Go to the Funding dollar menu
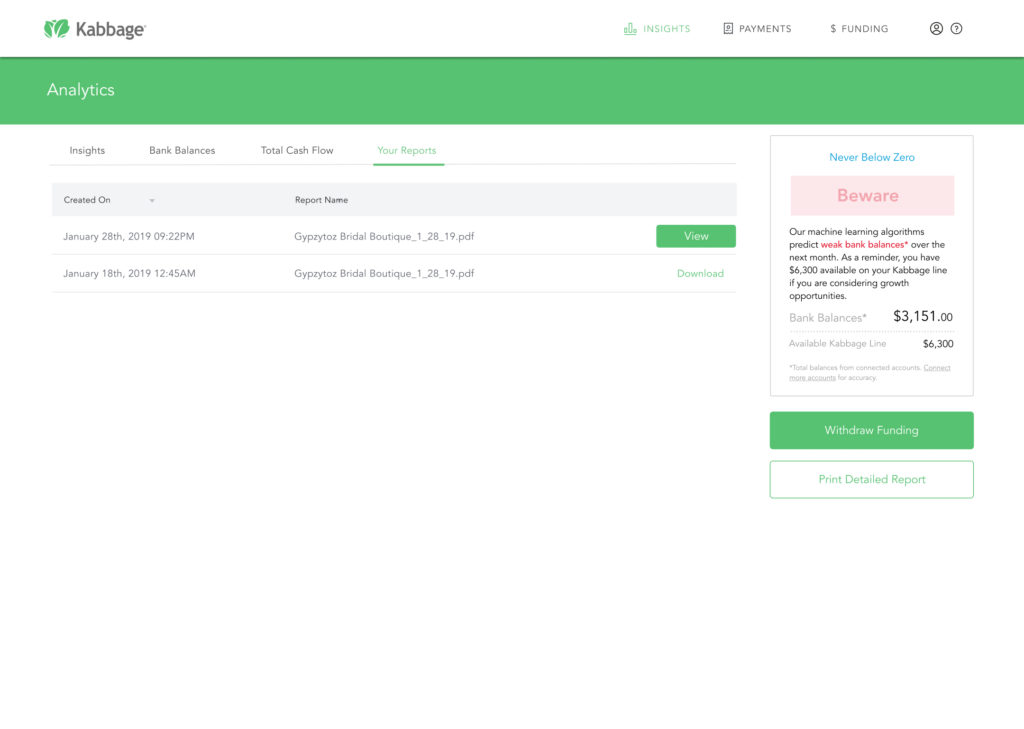 (833, 29)
